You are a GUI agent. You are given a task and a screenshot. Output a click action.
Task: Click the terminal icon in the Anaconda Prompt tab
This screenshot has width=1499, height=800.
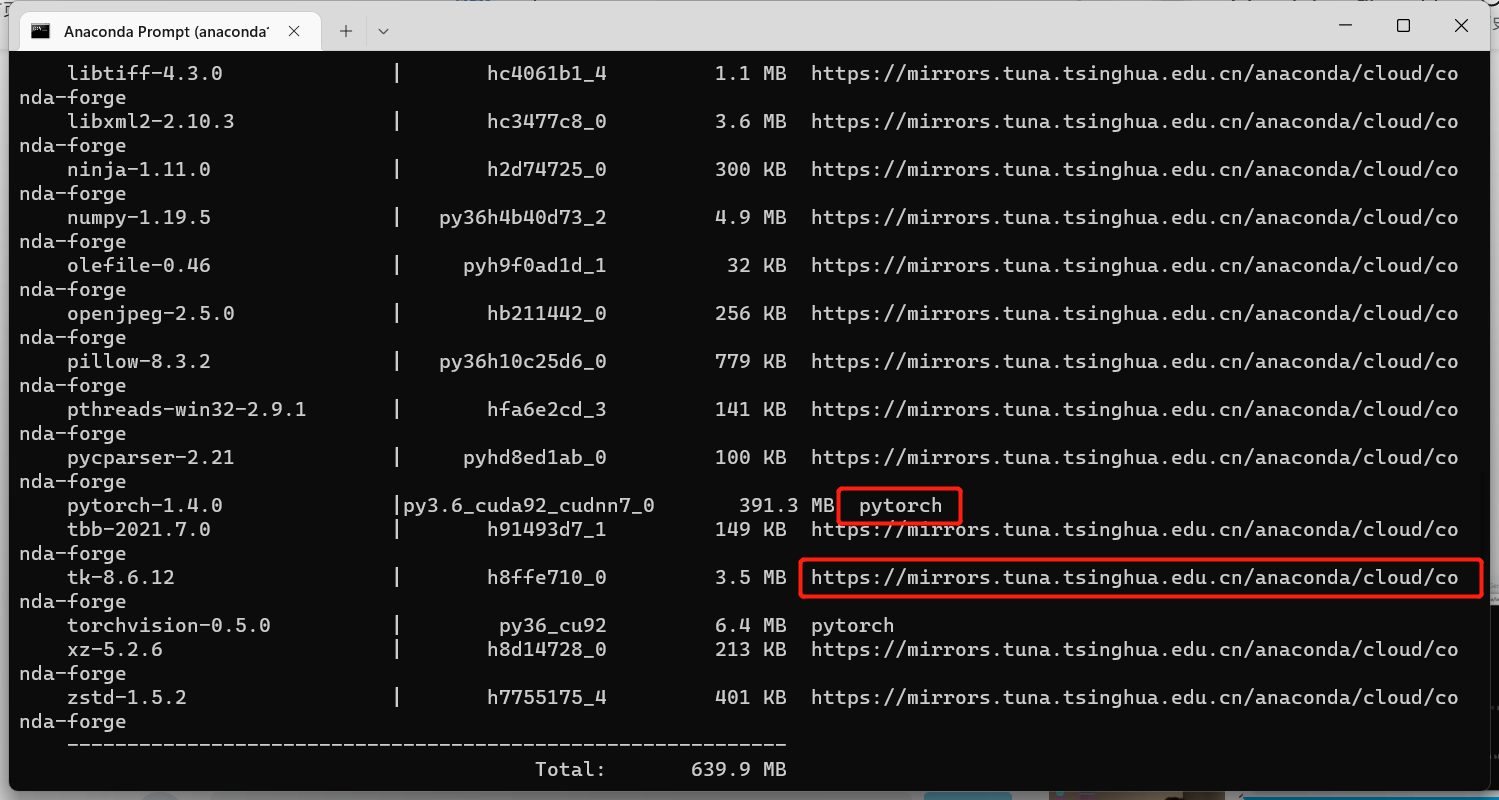coord(41,31)
